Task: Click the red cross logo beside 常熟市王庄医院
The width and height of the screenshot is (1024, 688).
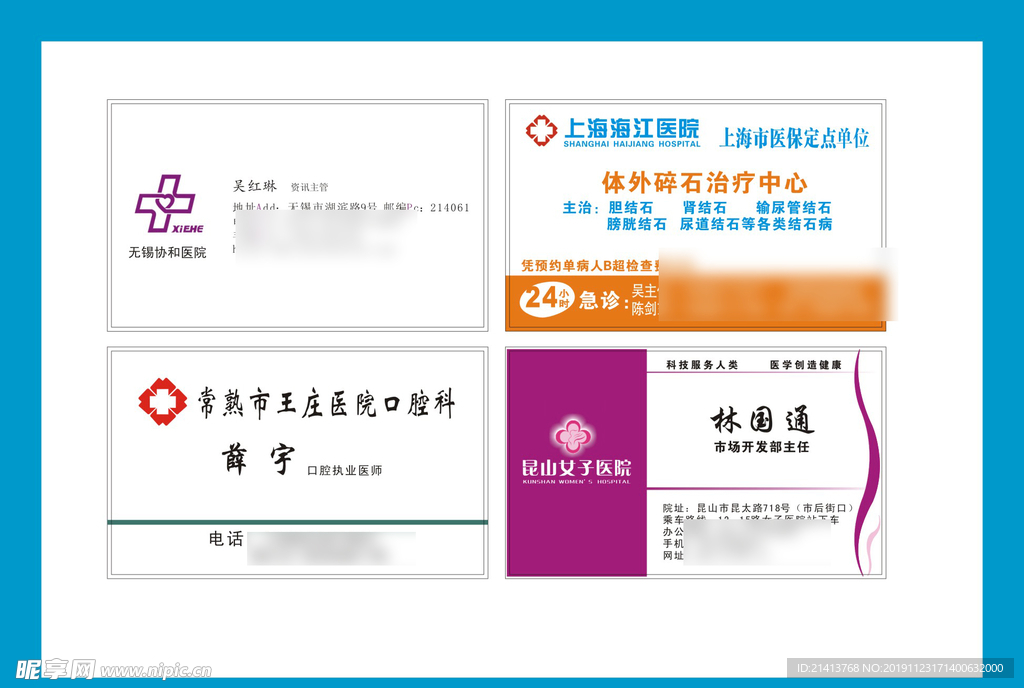Action: coord(162,402)
